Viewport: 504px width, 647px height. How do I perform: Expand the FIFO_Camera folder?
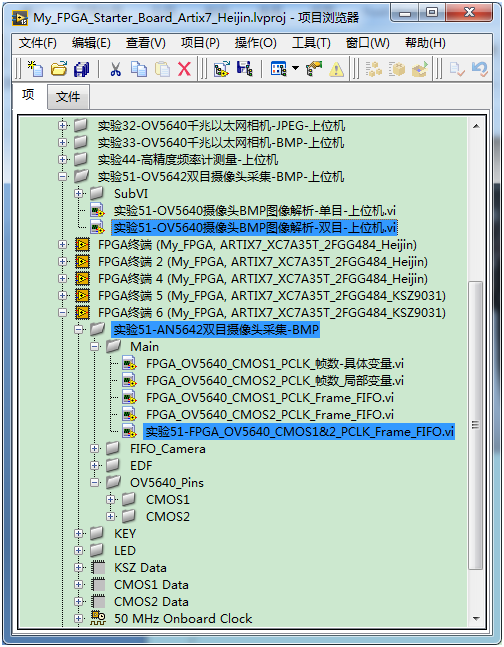click(95, 449)
